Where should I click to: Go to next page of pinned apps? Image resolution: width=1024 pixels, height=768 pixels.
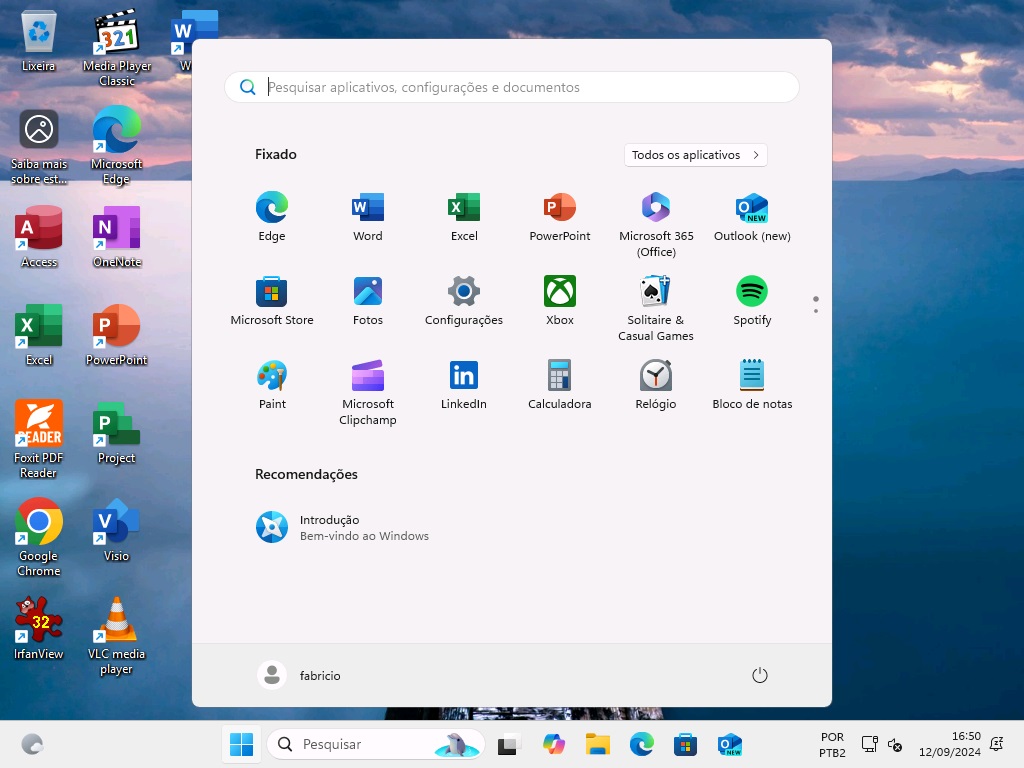[x=816, y=311]
